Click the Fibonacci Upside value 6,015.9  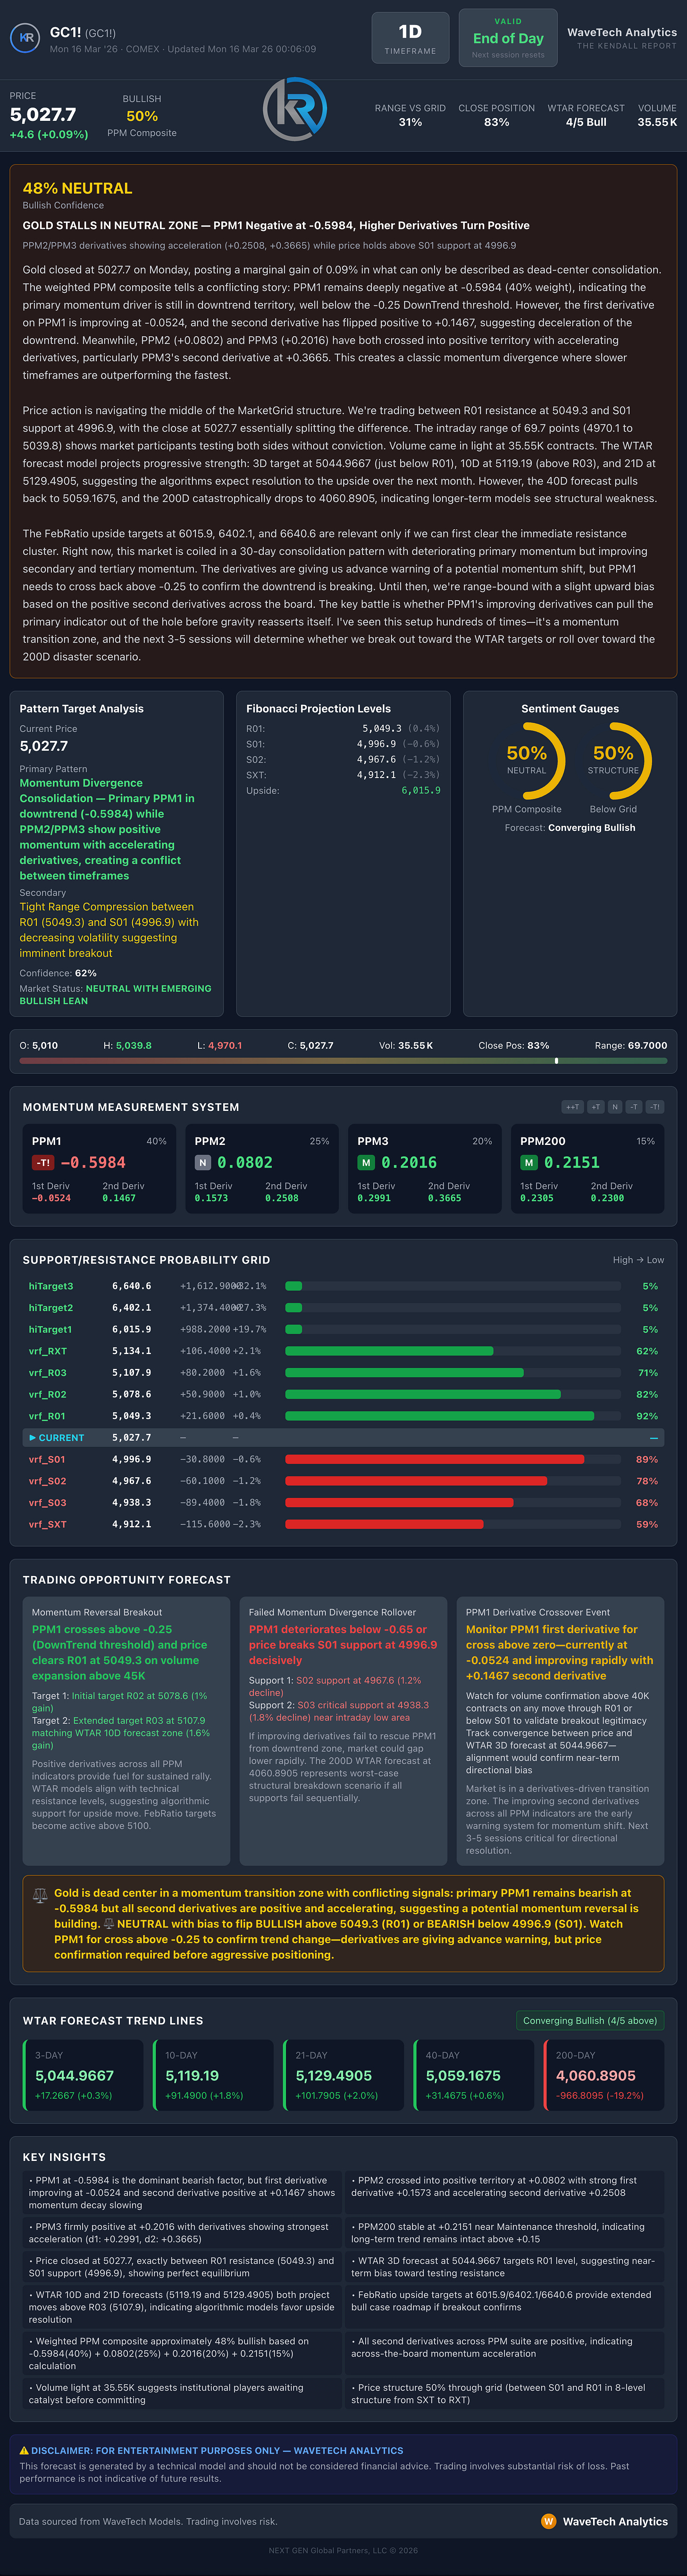point(421,791)
